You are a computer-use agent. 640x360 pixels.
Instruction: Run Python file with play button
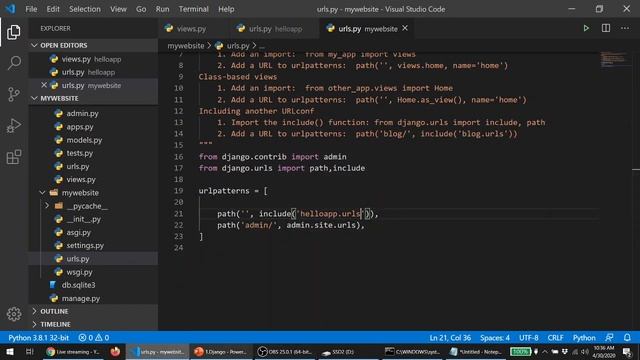[x=586, y=28]
